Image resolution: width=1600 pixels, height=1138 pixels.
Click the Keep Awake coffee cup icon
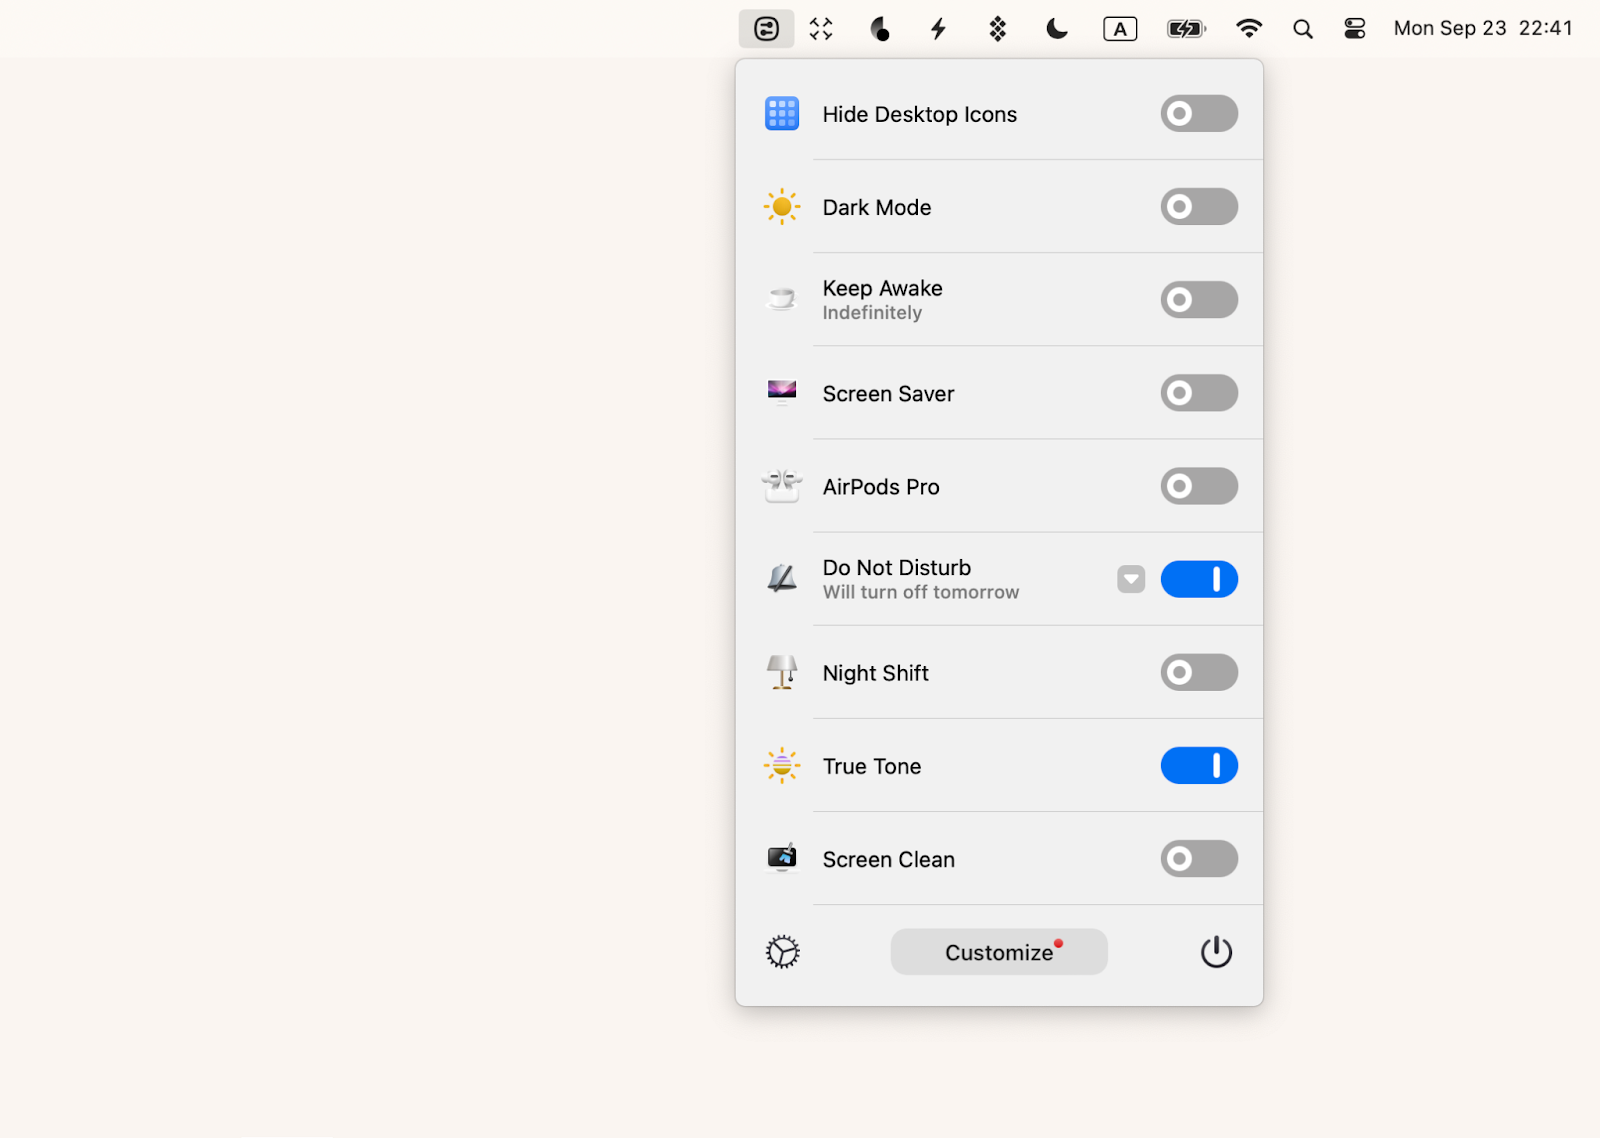coord(781,299)
